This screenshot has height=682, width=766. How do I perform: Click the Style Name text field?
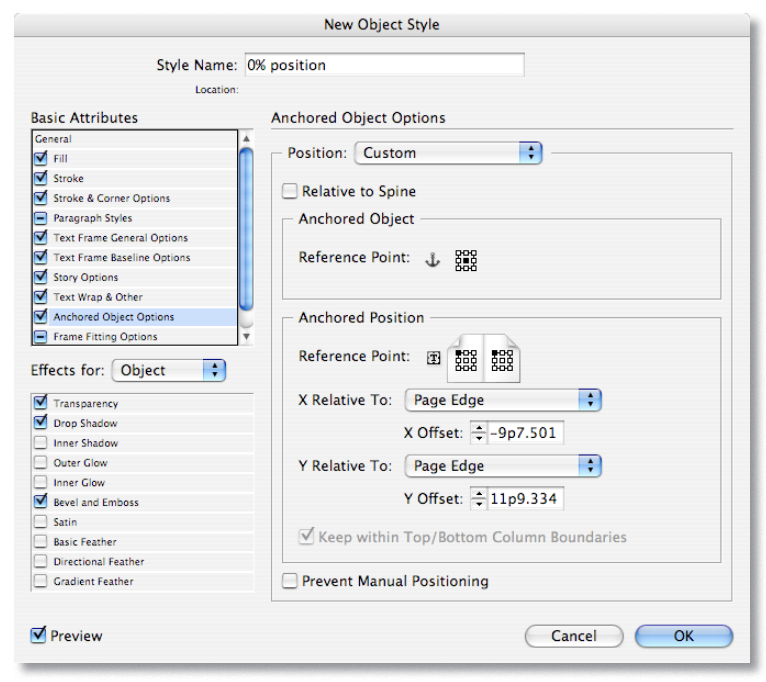383,65
